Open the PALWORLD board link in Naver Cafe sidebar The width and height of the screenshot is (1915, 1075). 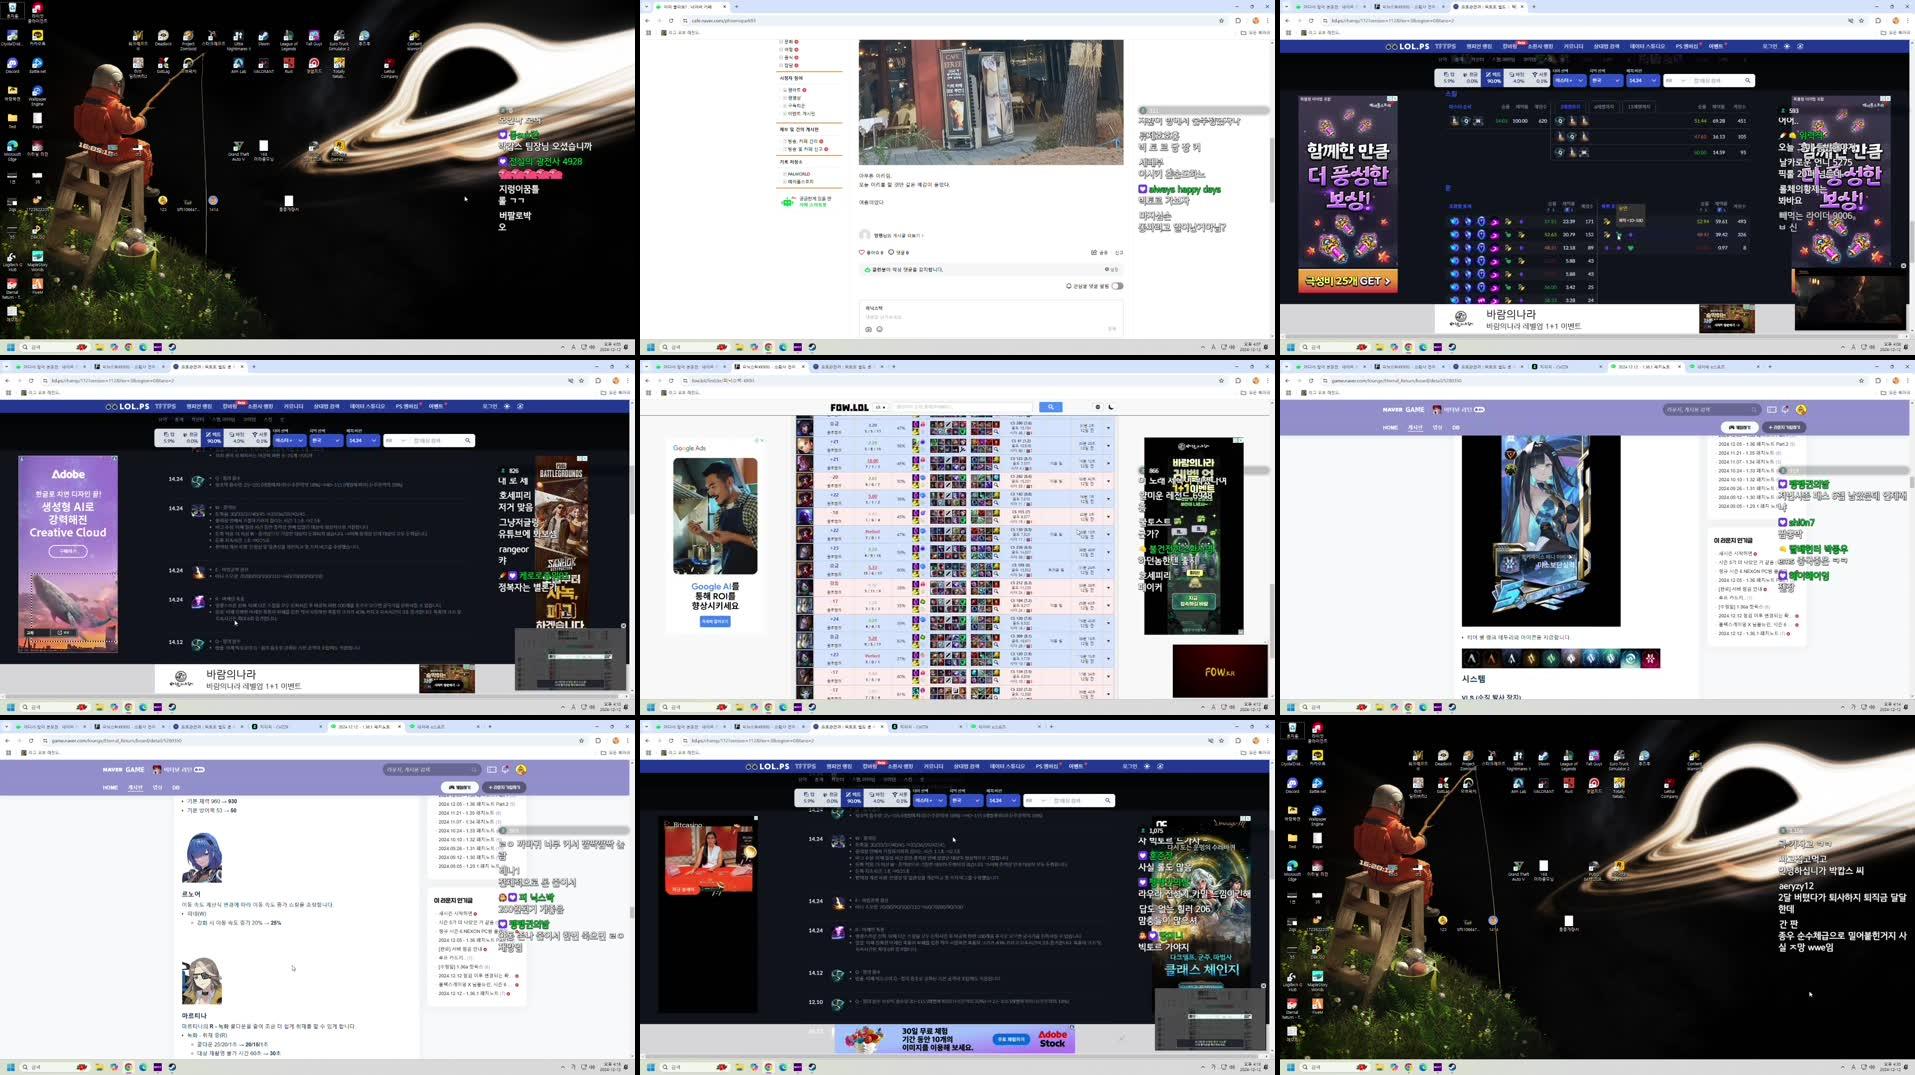click(798, 174)
